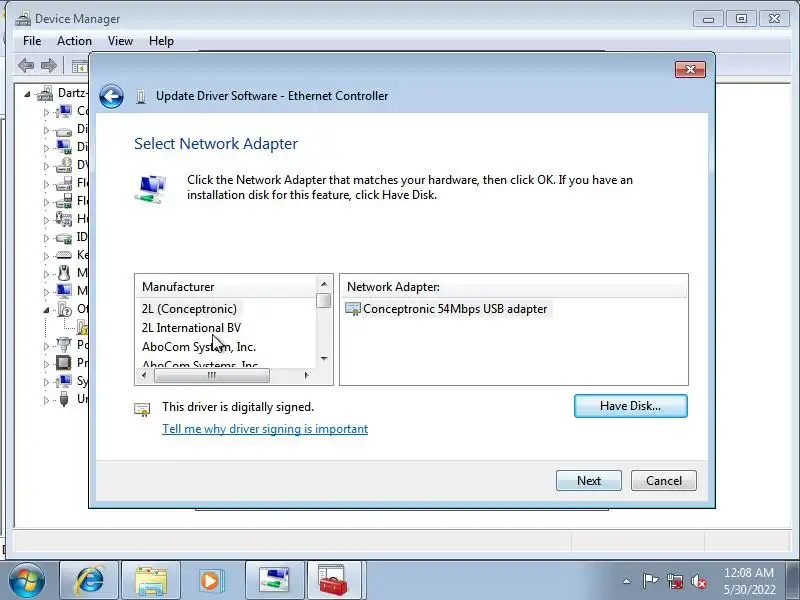Viewport: 800px width, 600px height.
Task: Open 'Tell me why driver signing is important'
Action: point(265,429)
